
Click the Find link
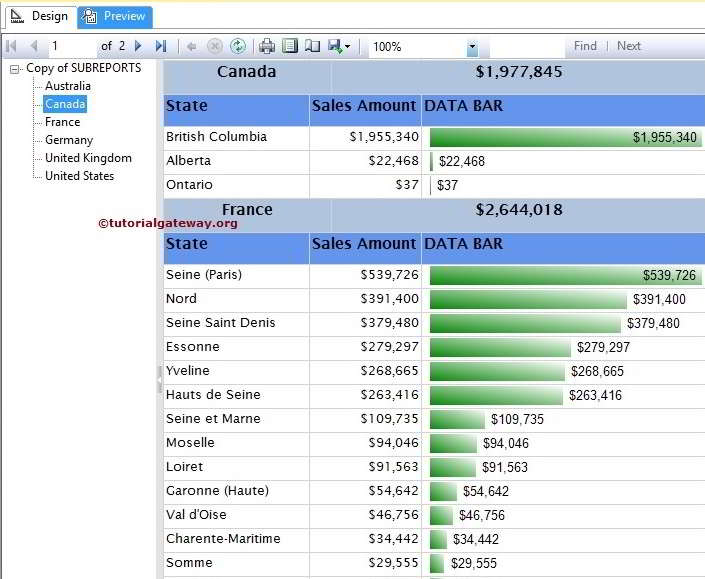(585, 46)
